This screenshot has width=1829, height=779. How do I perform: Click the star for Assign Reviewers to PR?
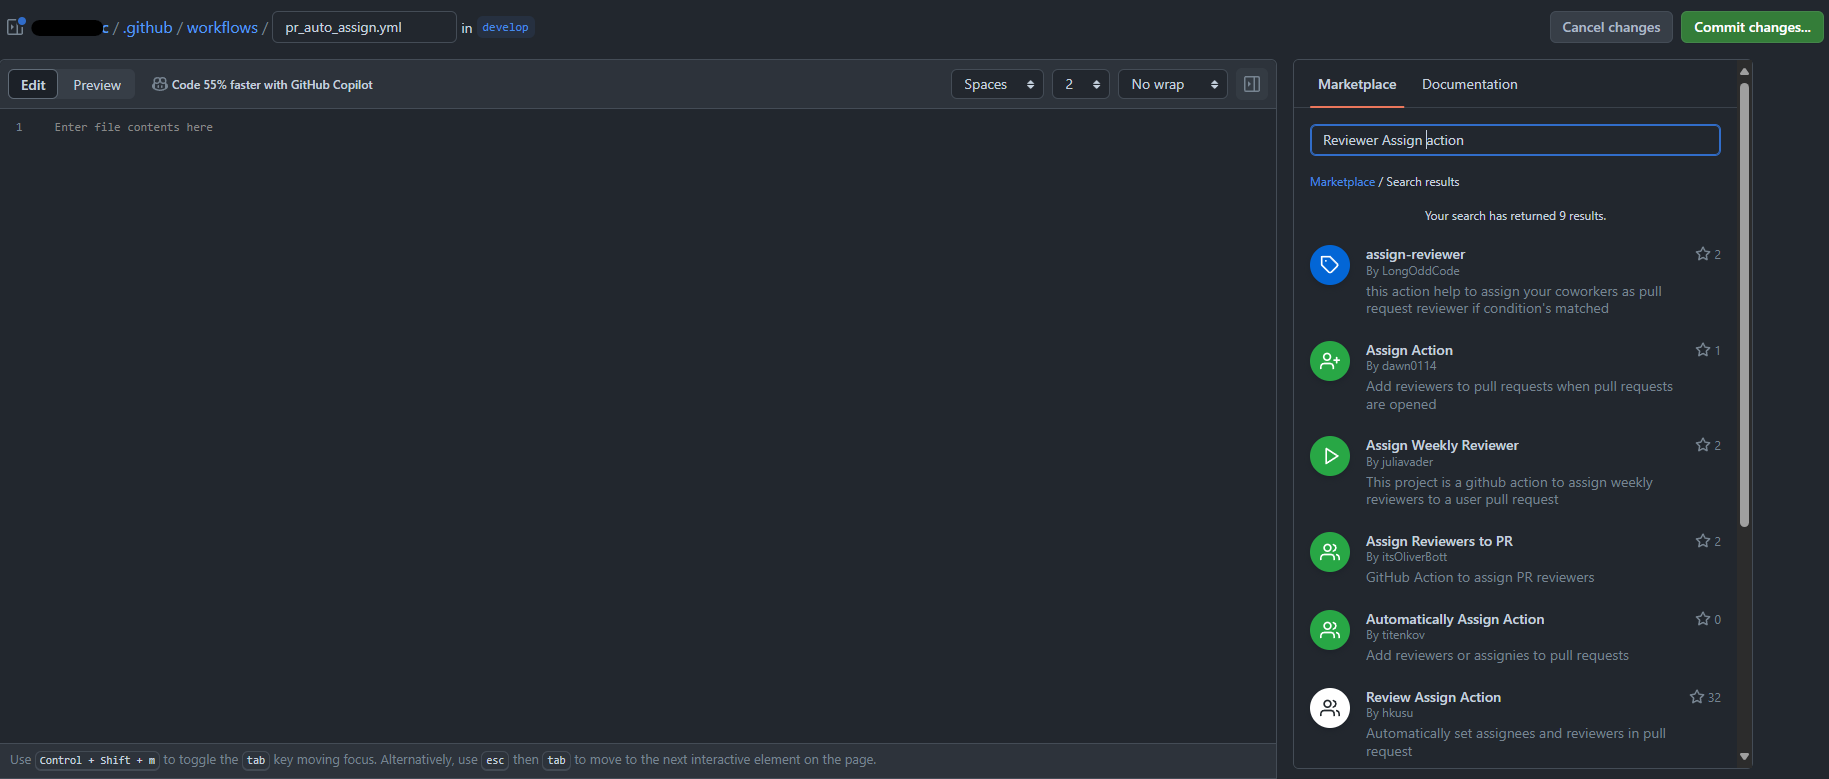(x=1702, y=541)
